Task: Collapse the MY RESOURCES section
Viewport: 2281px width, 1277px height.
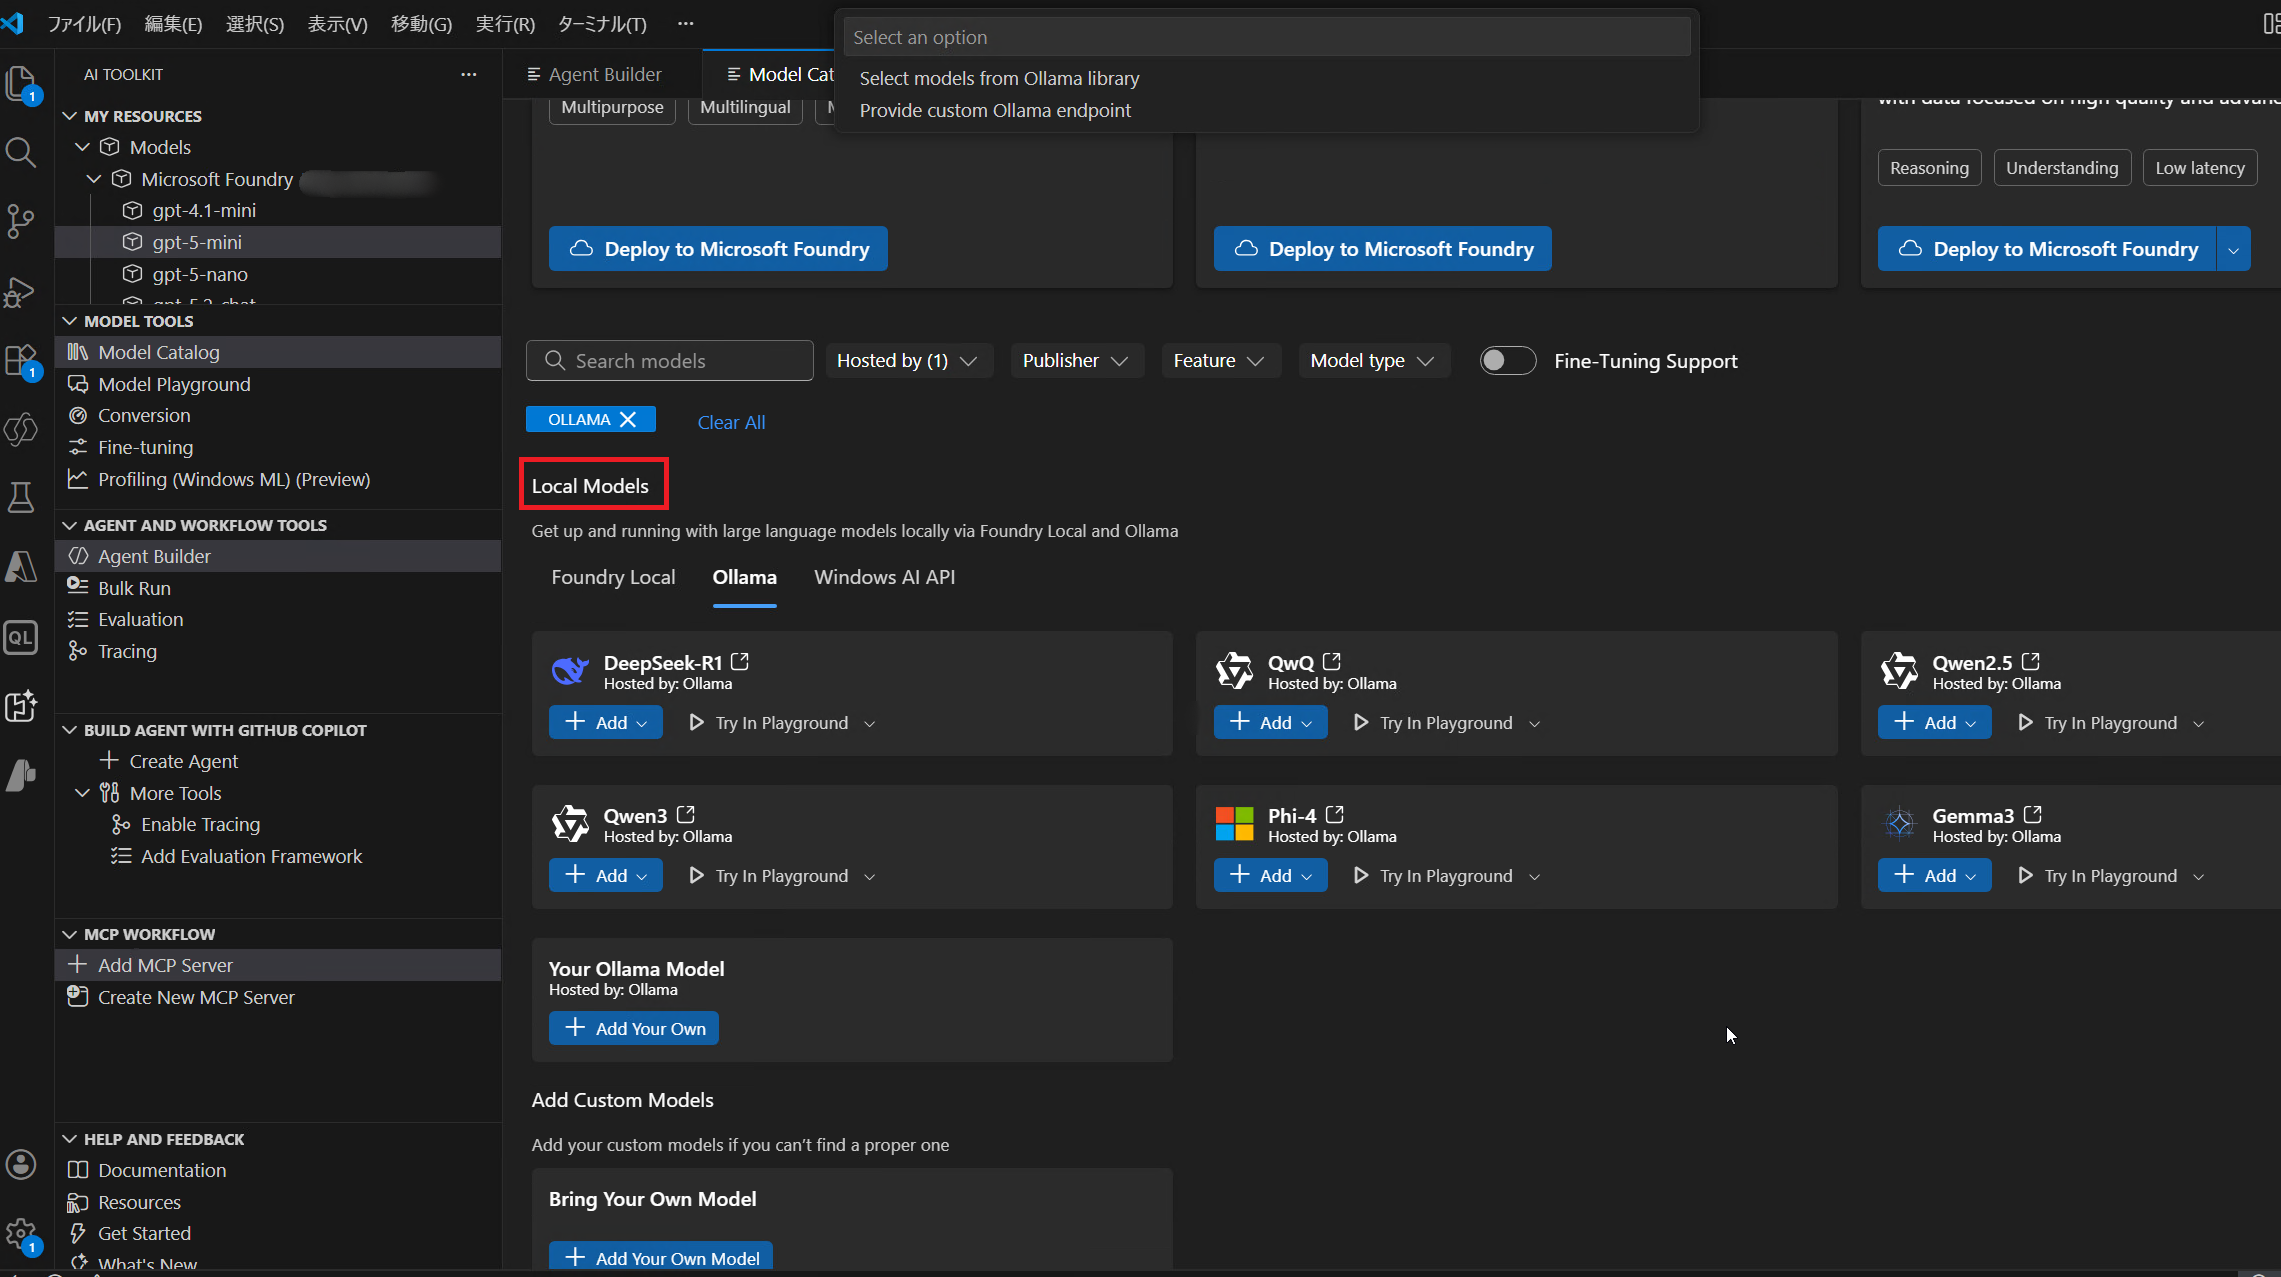Action: coord(70,116)
